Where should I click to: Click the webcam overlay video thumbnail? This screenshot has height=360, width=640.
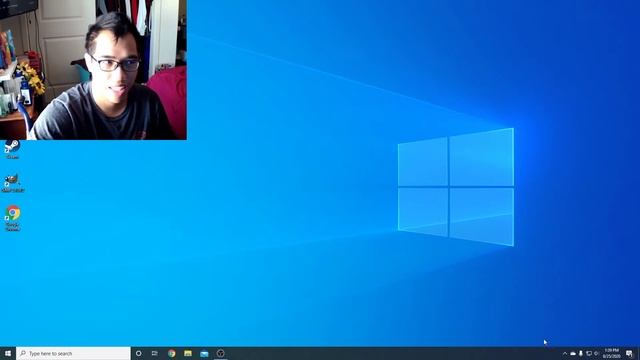pyautogui.click(x=93, y=70)
